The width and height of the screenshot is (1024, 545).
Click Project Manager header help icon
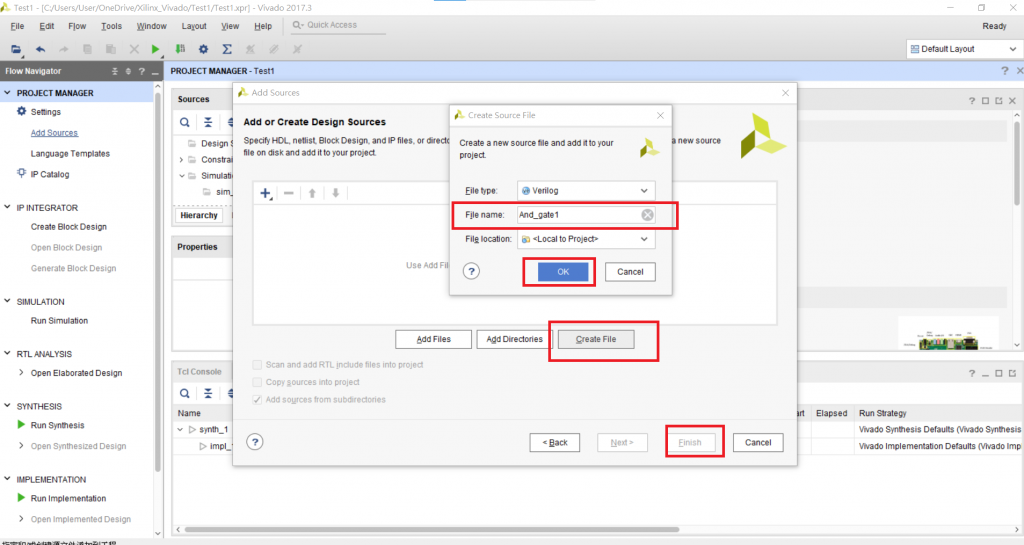click(1004, 70)
